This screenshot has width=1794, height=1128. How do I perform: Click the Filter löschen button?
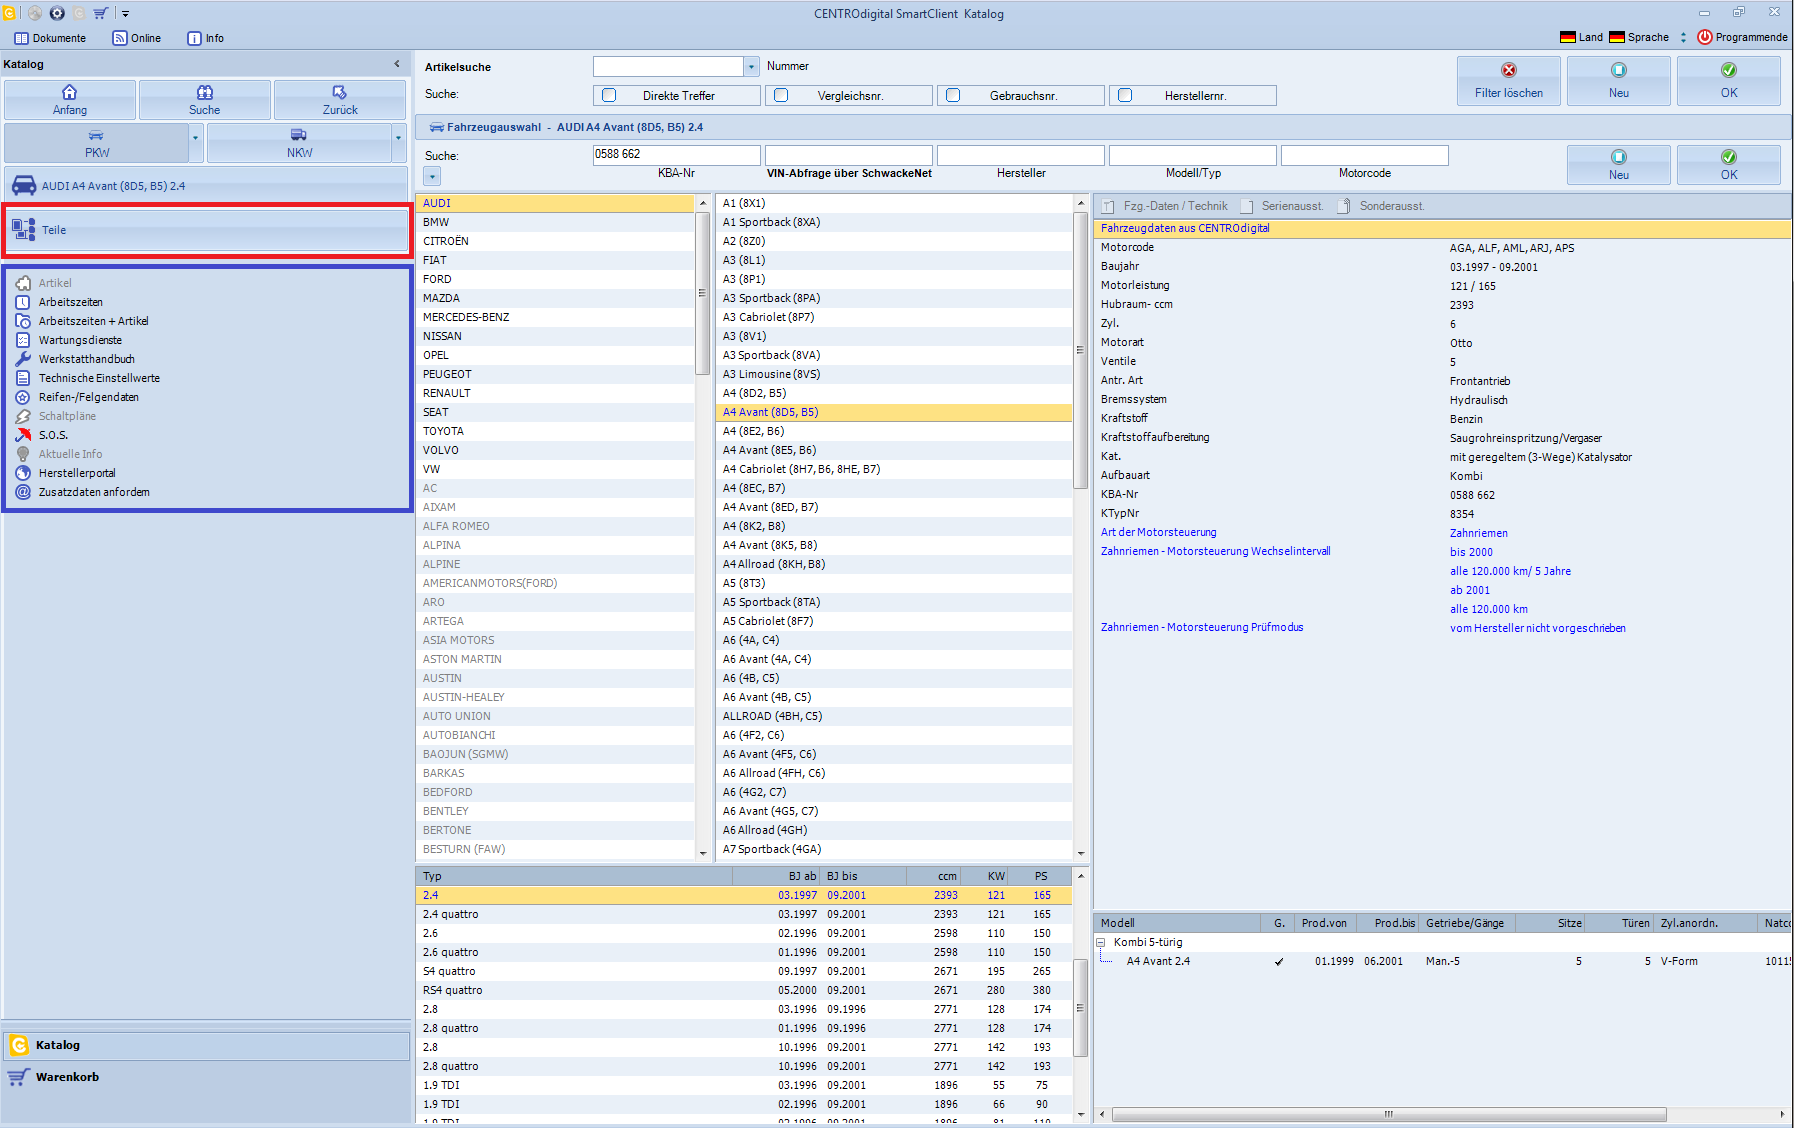tap(1508, 80)
